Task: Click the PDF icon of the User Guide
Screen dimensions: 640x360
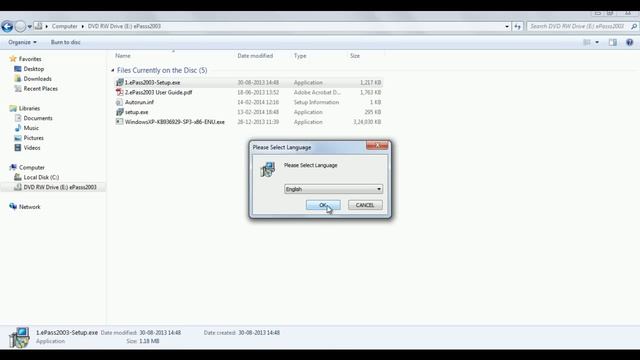Action: [119, 92]
